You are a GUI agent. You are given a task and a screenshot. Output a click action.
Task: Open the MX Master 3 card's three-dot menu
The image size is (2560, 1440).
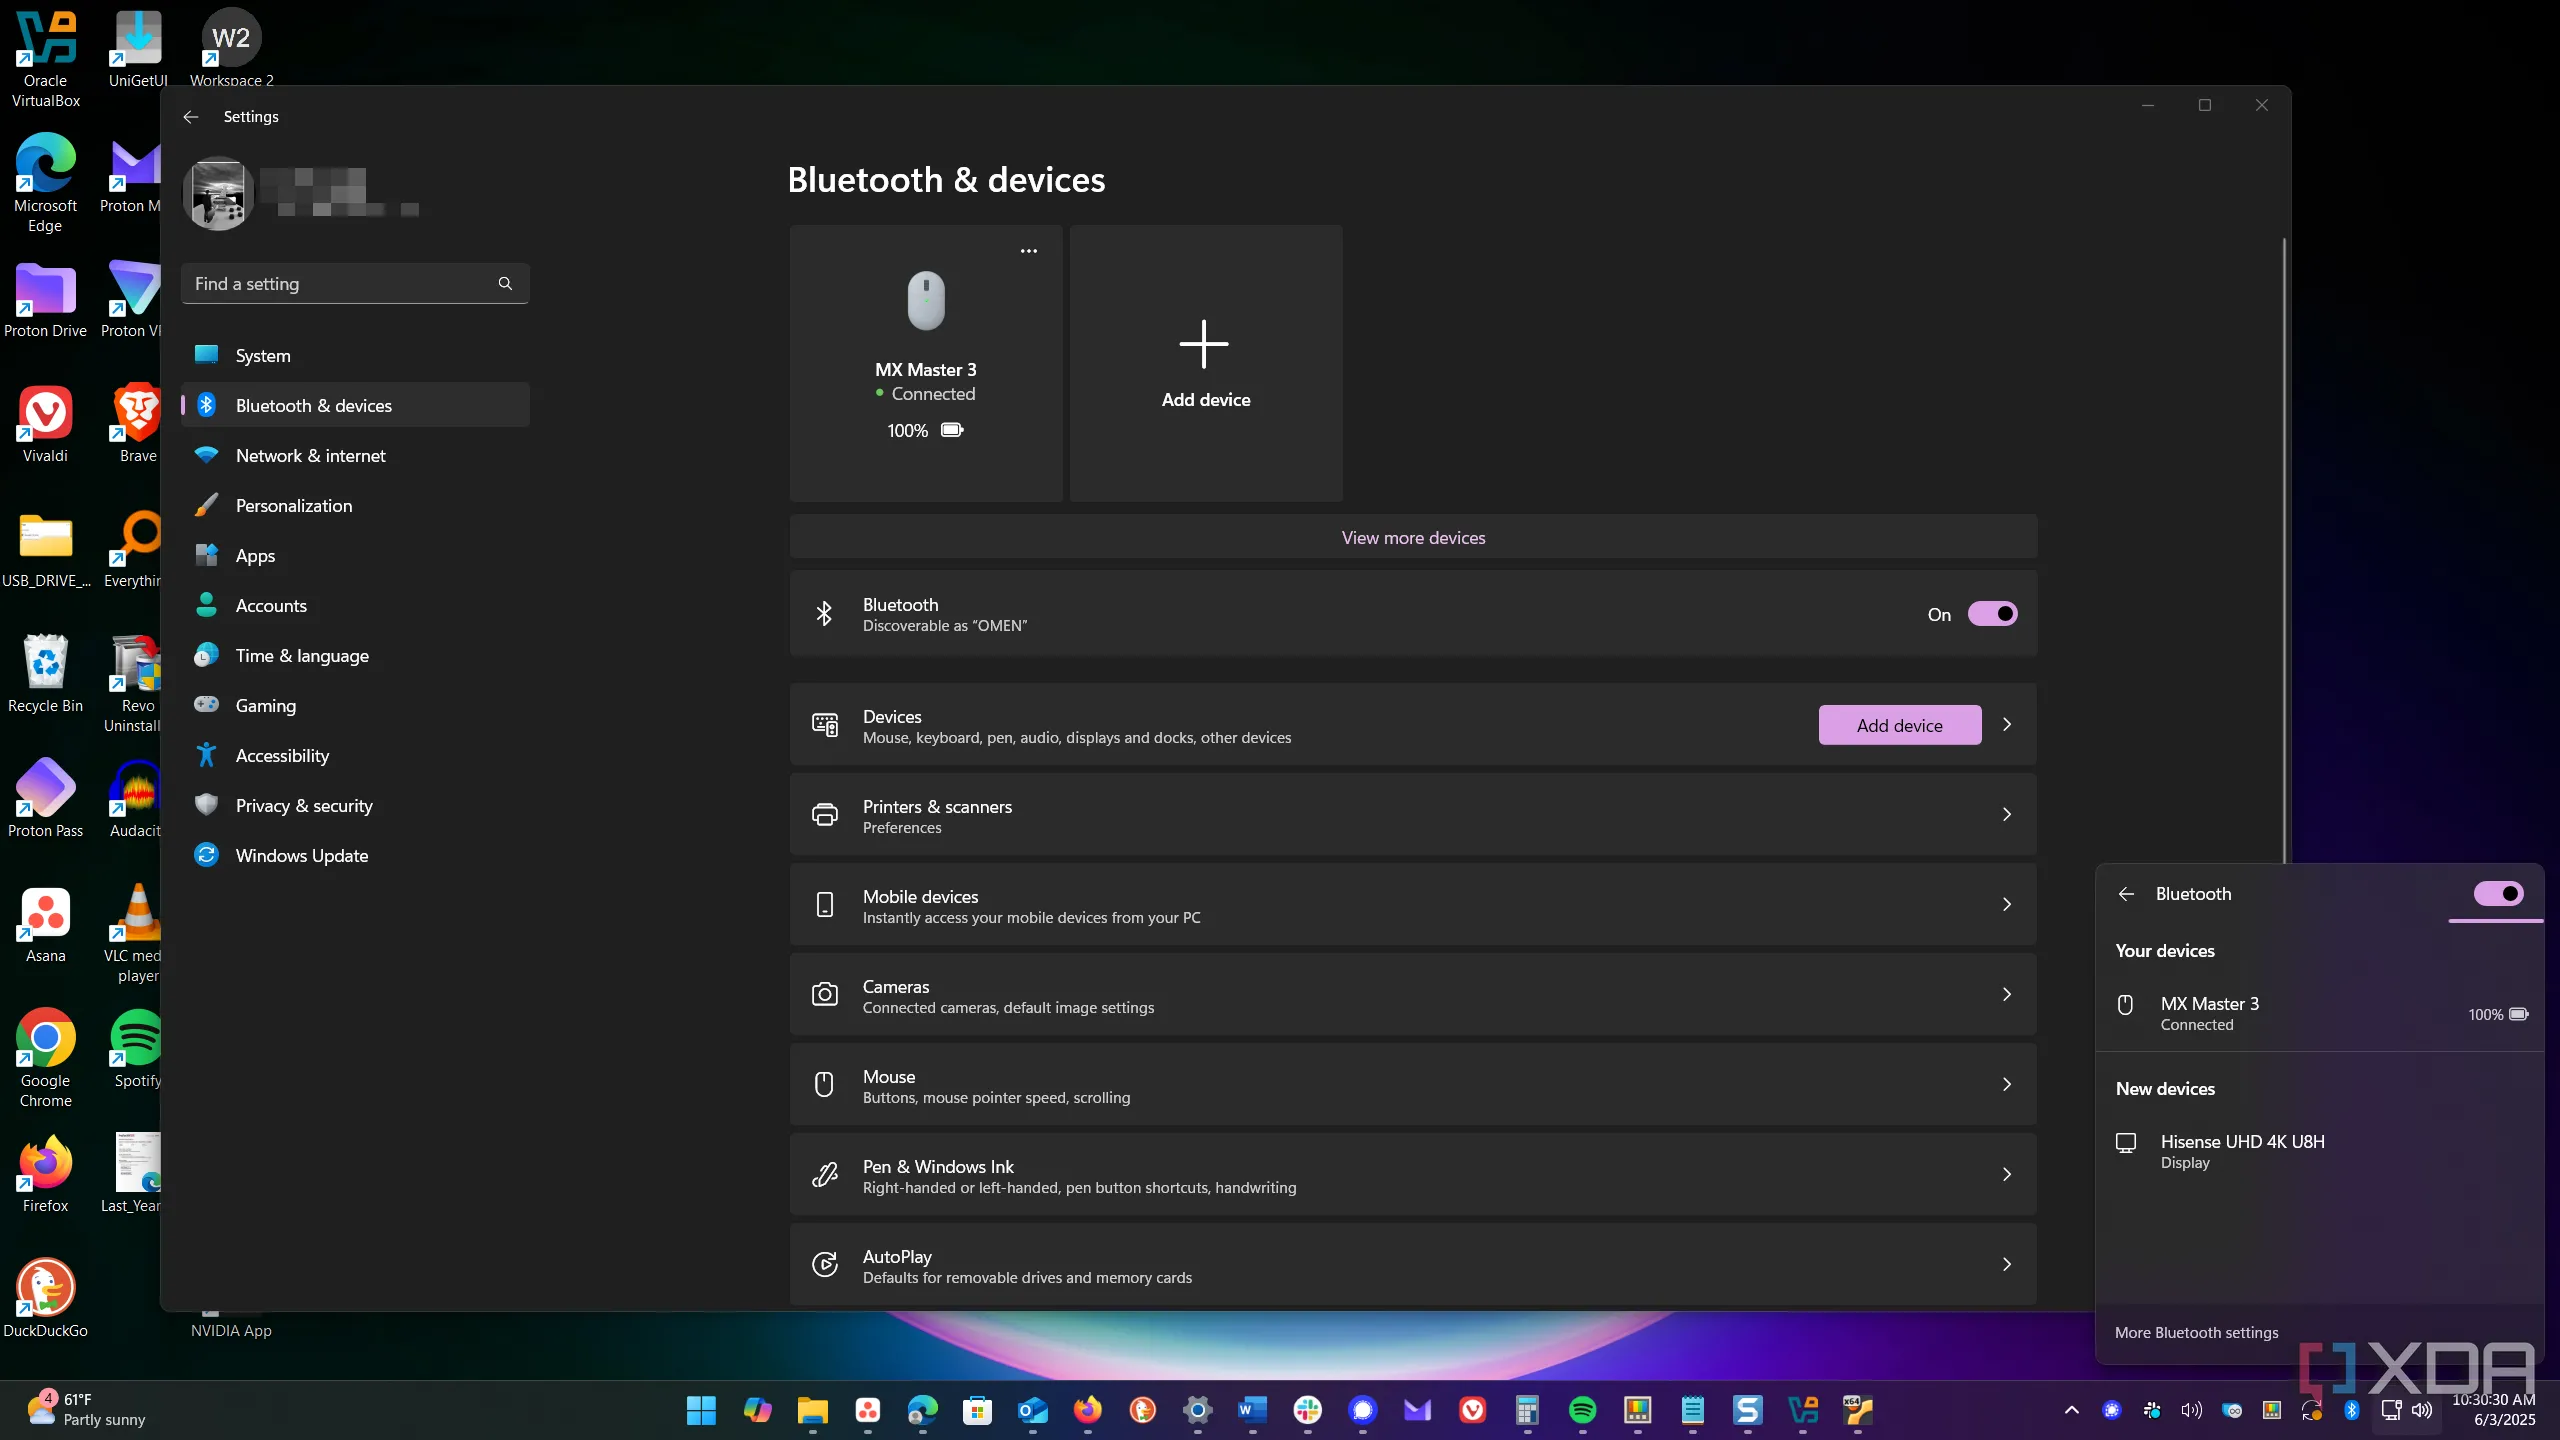click(1028, 251)
